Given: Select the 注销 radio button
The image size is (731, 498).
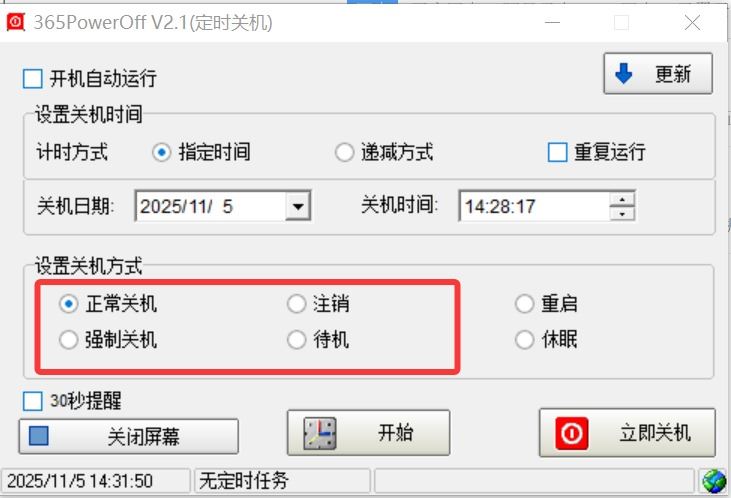Looking at the screenshot, I should pos(297,304).
